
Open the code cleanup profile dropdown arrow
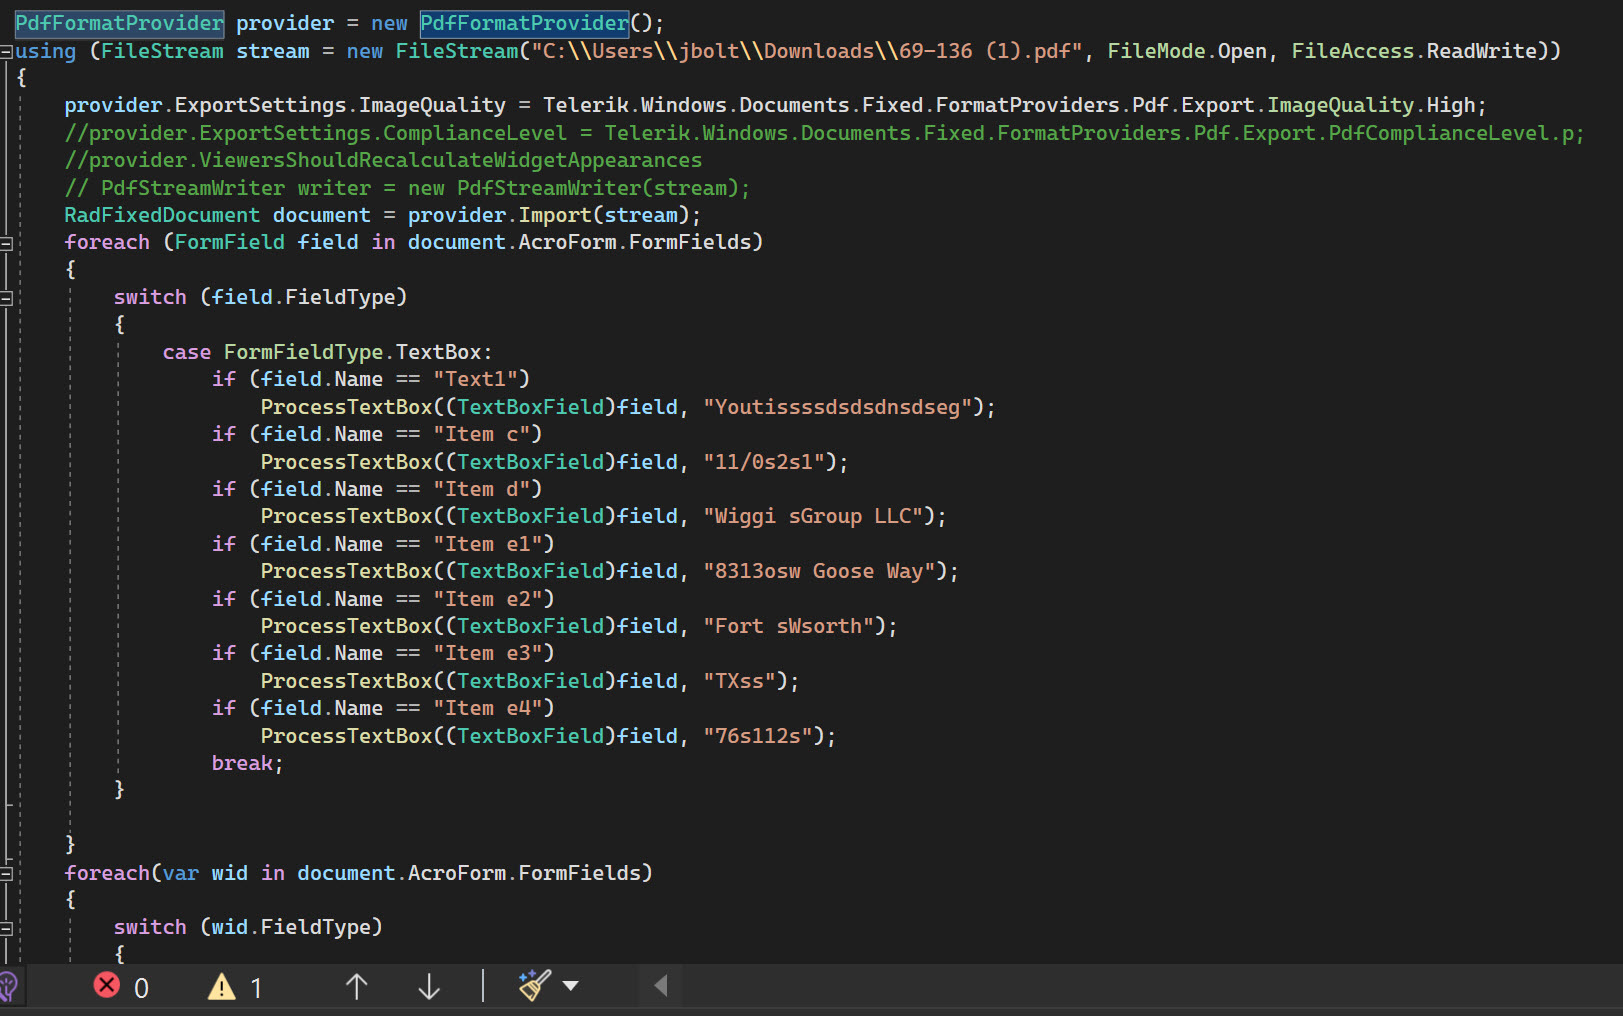pyautogui.click(x=571, y=986)
